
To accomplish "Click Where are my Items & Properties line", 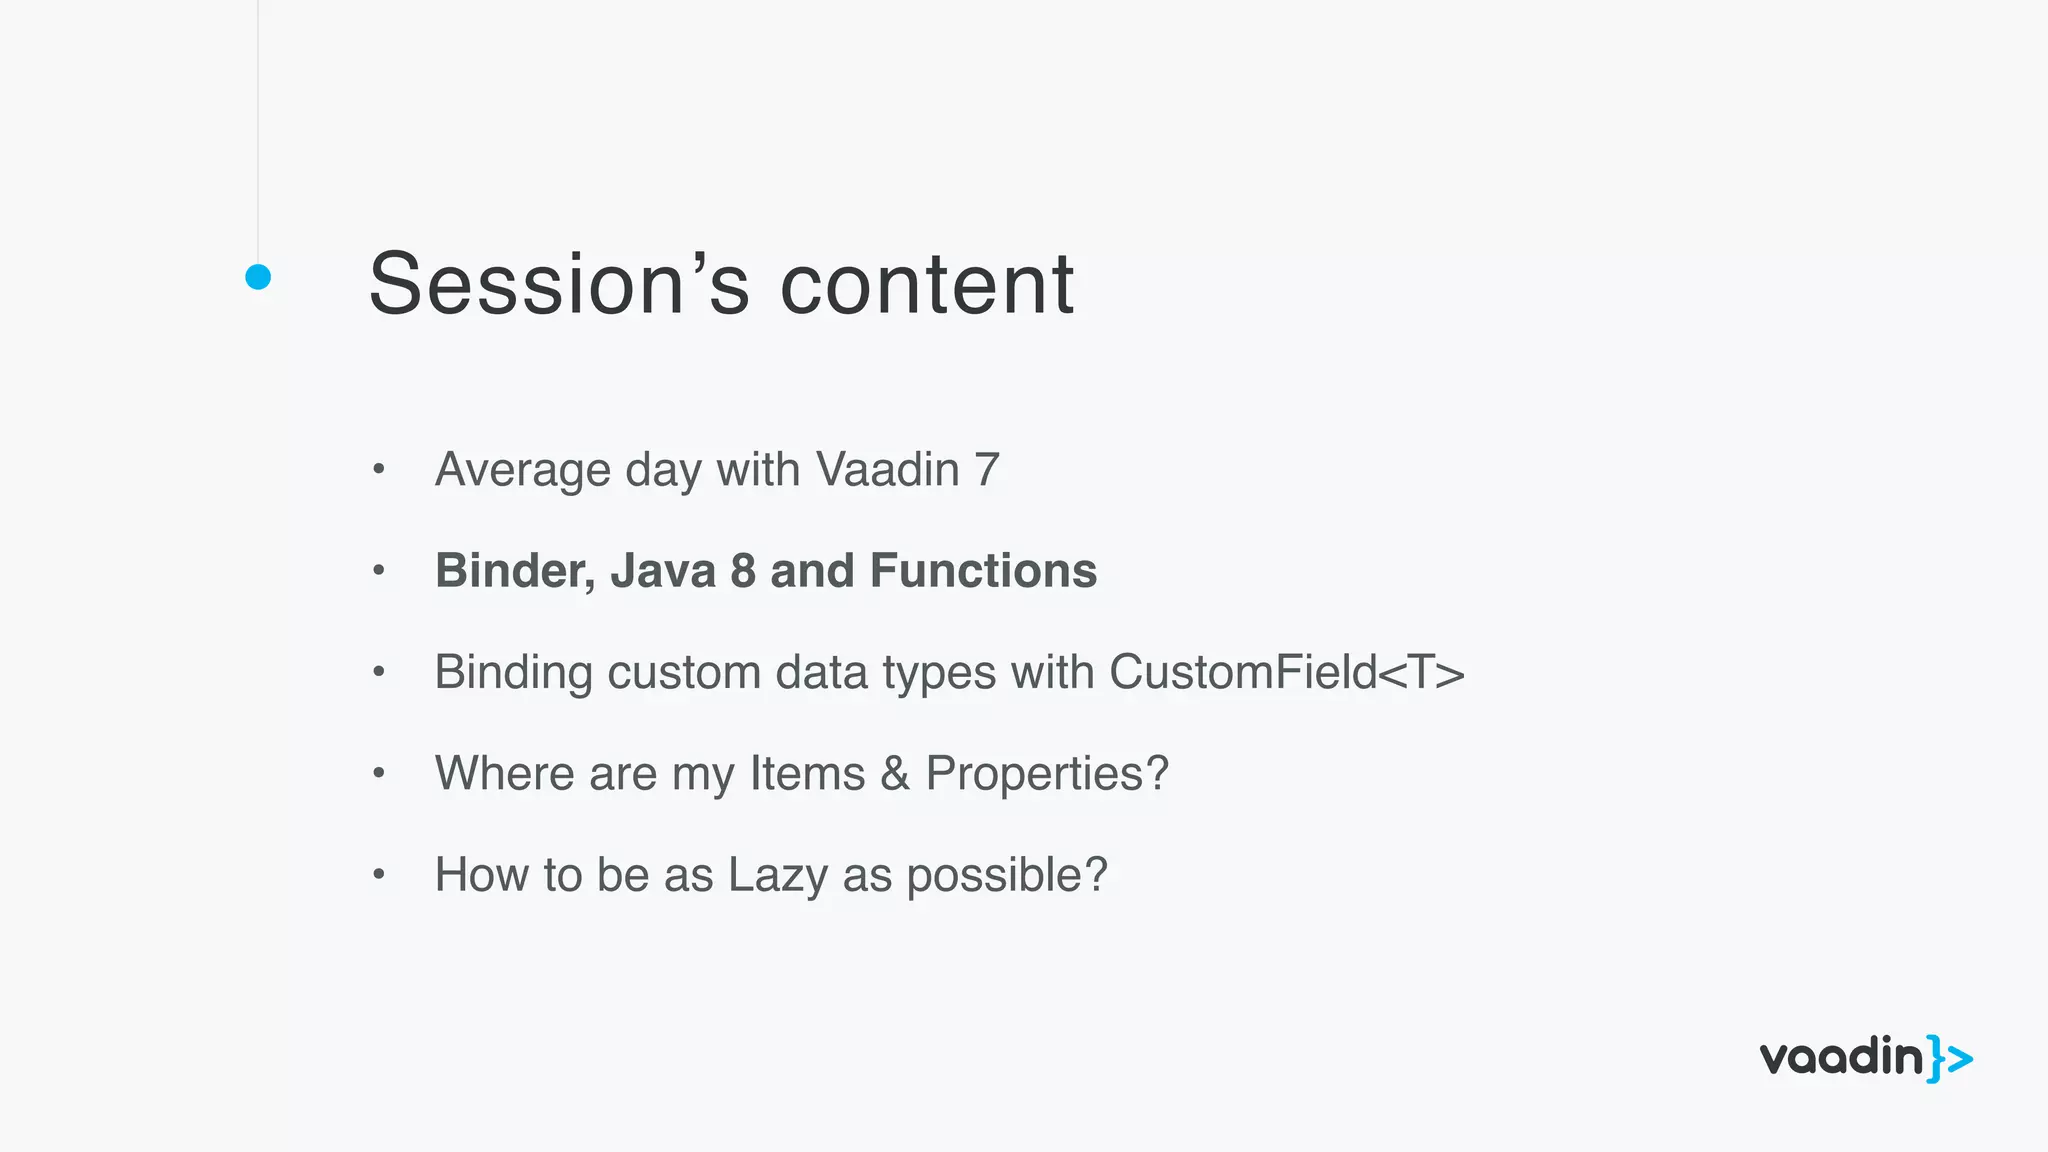I will pyautogui.click(x=801, y=774).
